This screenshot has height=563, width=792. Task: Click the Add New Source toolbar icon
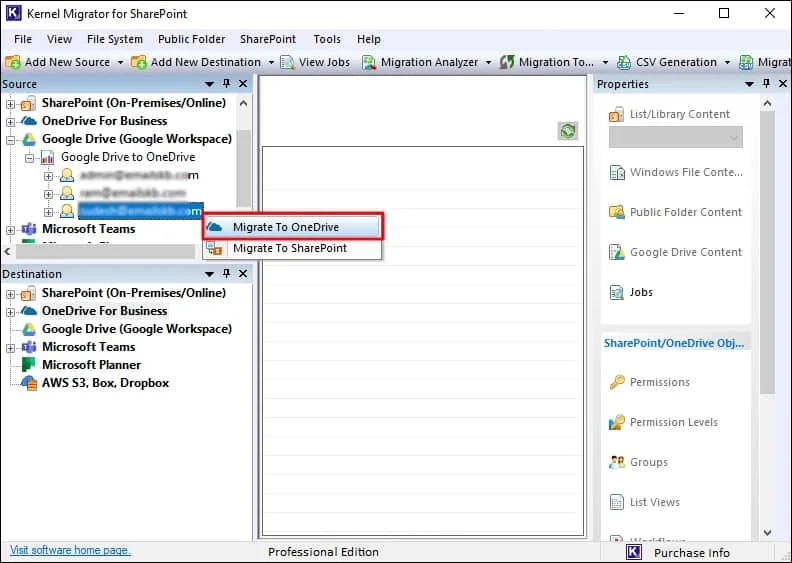pos(13,62)
